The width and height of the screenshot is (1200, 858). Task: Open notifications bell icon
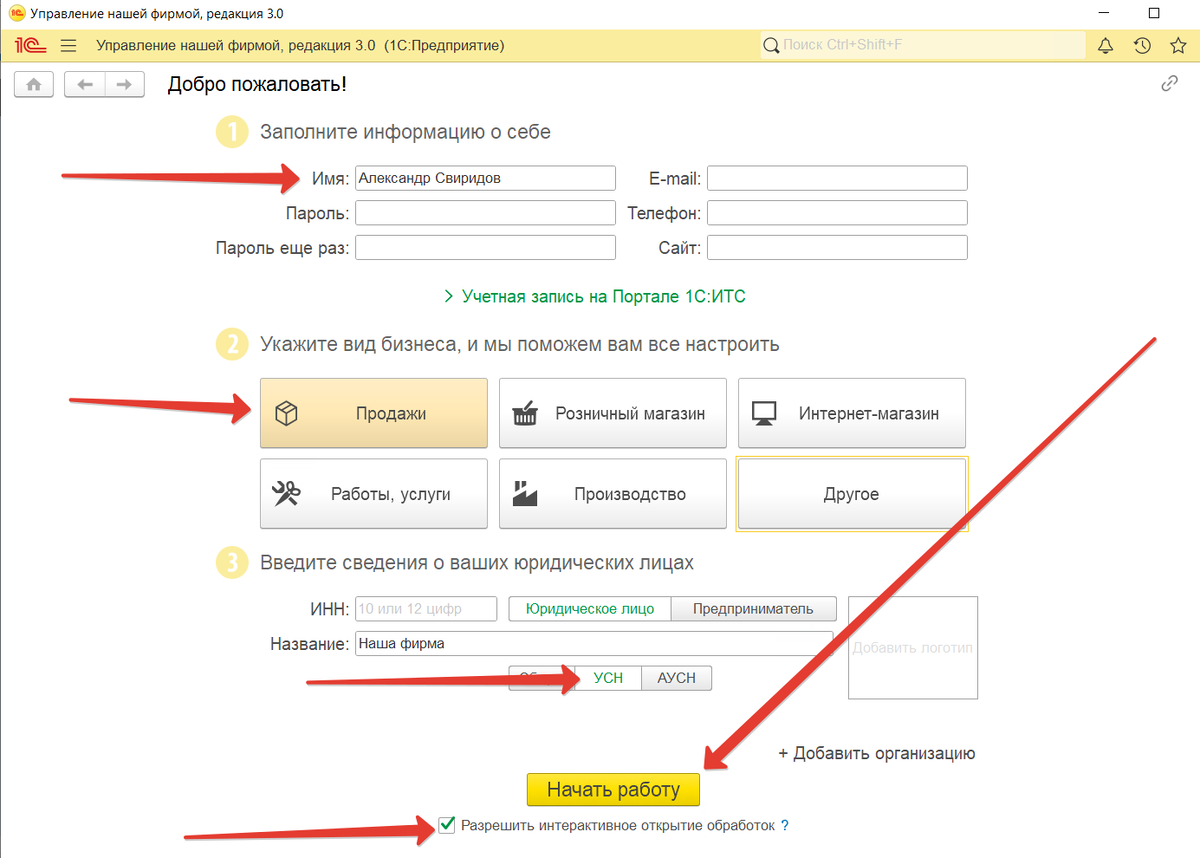[x=1106, y=46]
